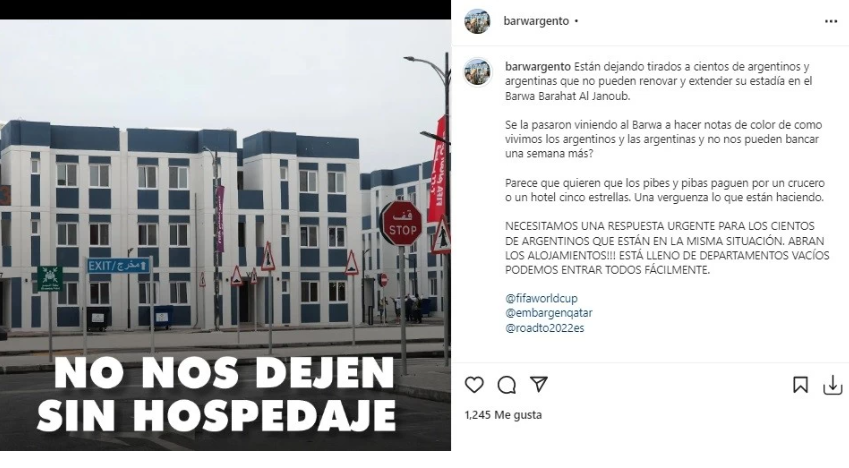Image resolution: width=849 pixels, height=468 pixels.
Task: Click barwargento avatar beside the caption
Action: 478,72
